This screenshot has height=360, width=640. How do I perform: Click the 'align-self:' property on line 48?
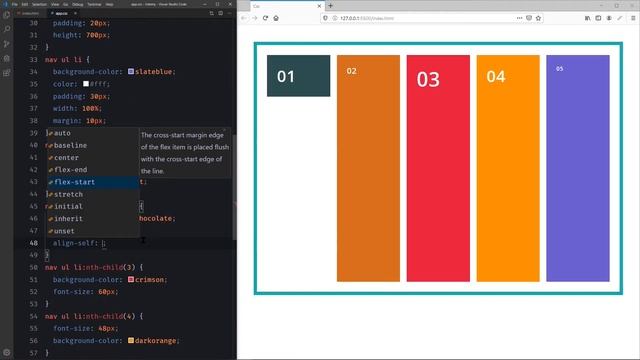[76, 243]
